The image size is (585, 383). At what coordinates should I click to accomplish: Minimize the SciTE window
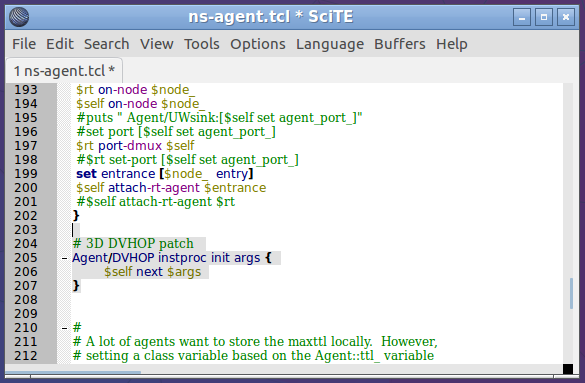[522, 18]
